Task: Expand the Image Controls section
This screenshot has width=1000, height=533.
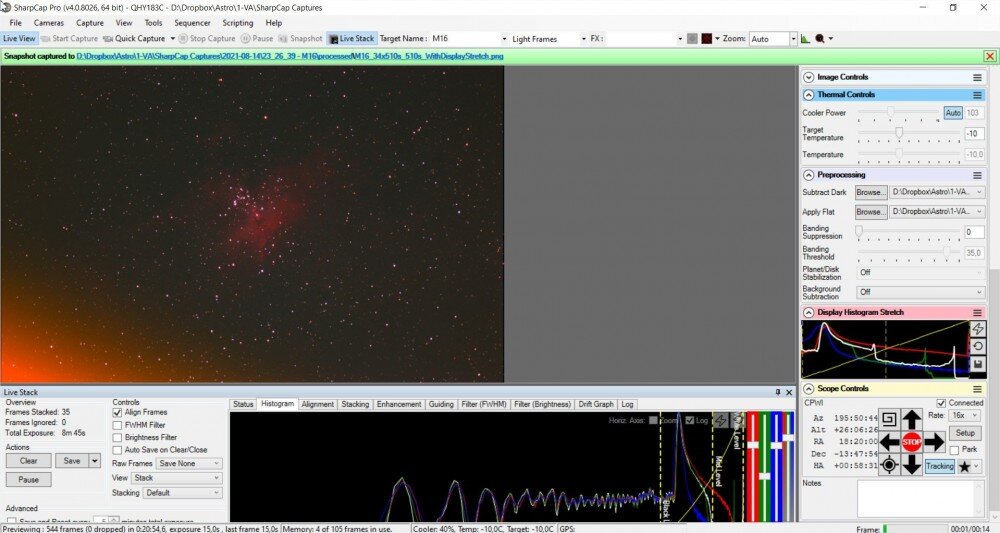Action: pyautogui.click(x=808, y=77)
